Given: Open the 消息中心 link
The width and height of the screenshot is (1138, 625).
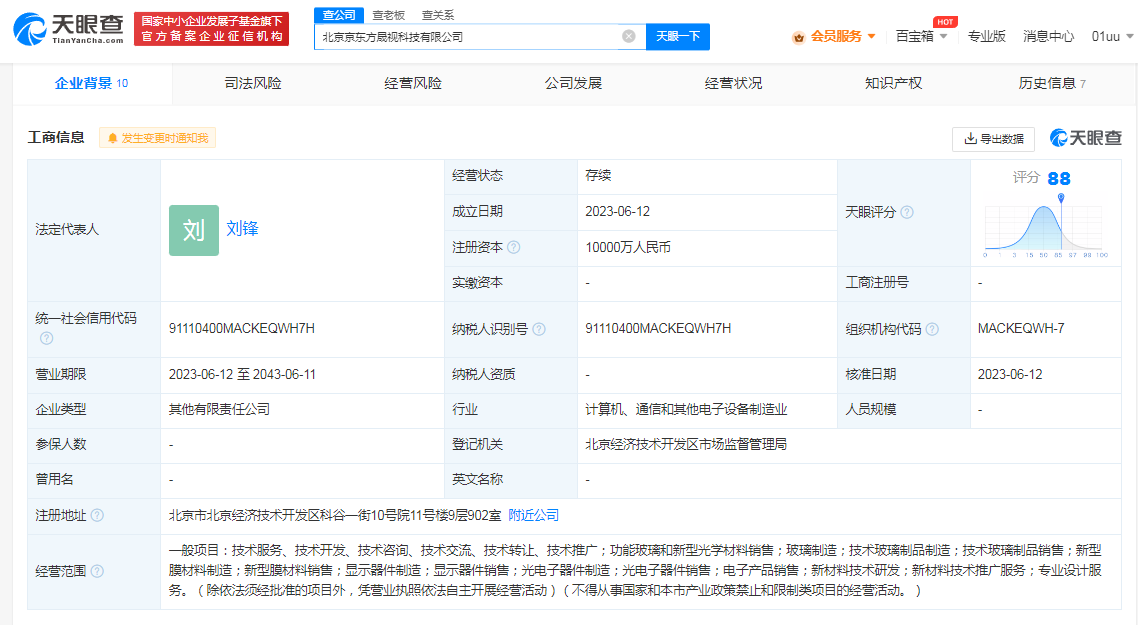Looking at the screenshot, I should tap(1048, 36).
